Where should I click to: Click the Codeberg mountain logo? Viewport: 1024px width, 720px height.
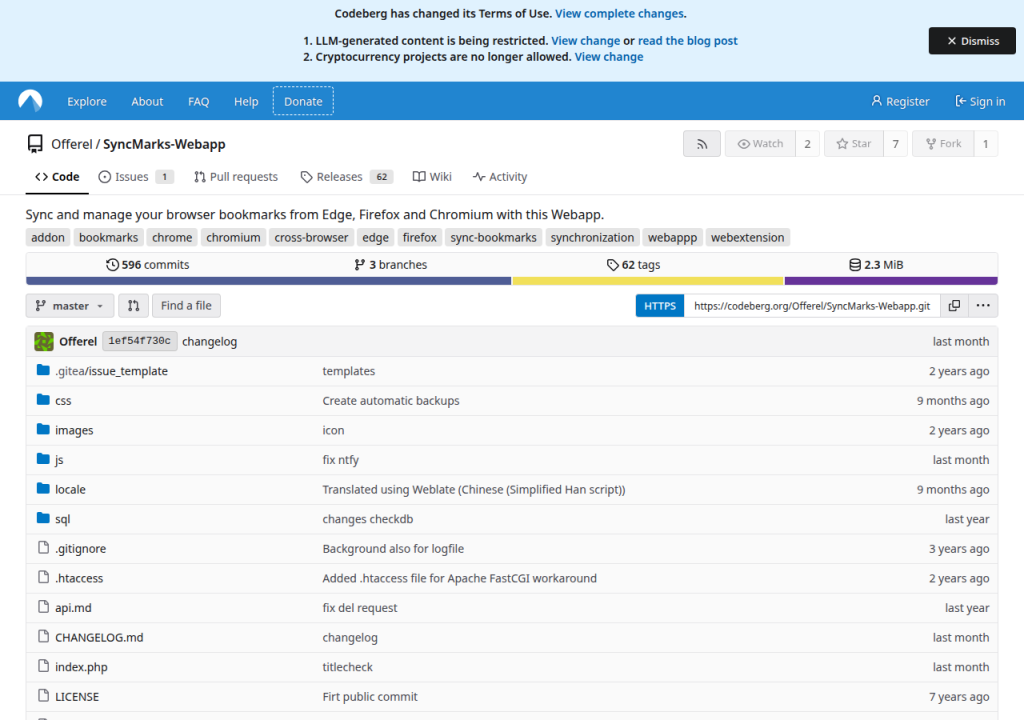(x=30, y=101)
